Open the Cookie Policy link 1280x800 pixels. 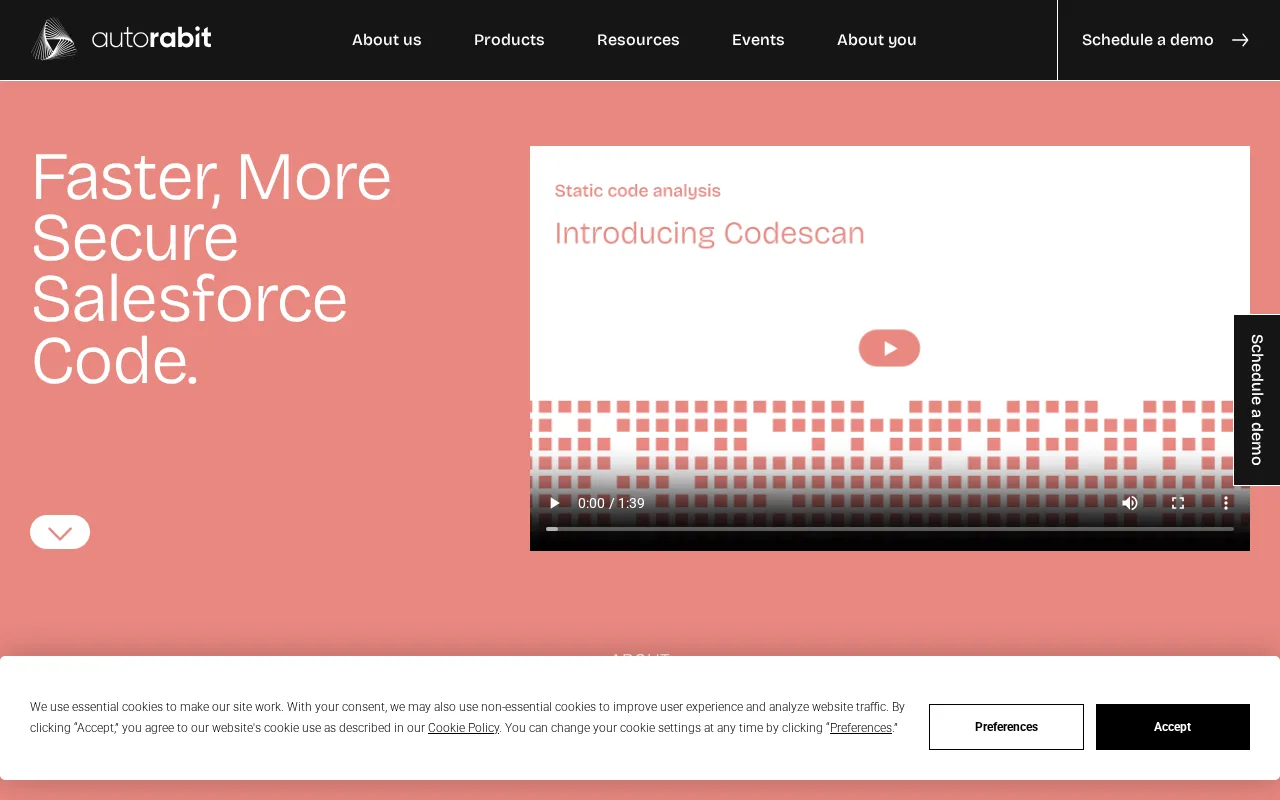pyautogui.click(x=463, y=728)
